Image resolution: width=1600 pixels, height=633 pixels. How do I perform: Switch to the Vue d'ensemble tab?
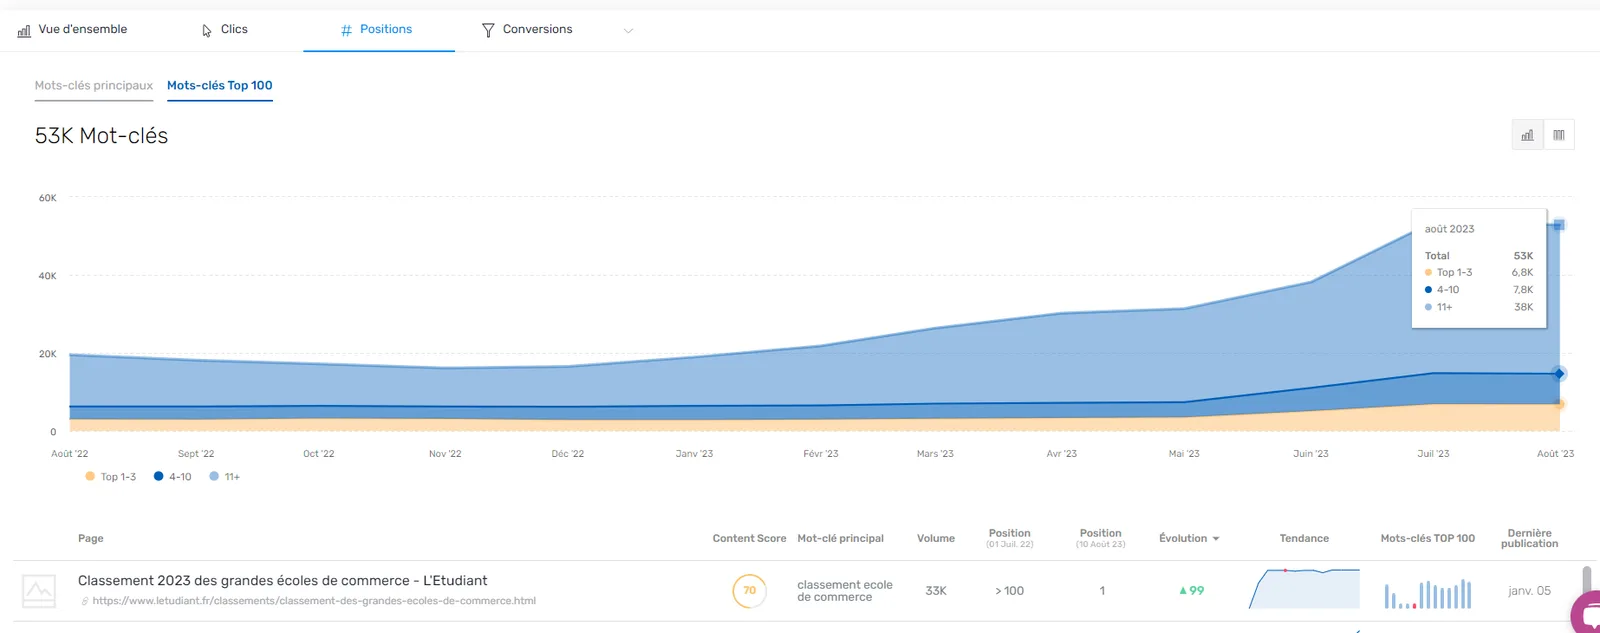pos(72,30)
